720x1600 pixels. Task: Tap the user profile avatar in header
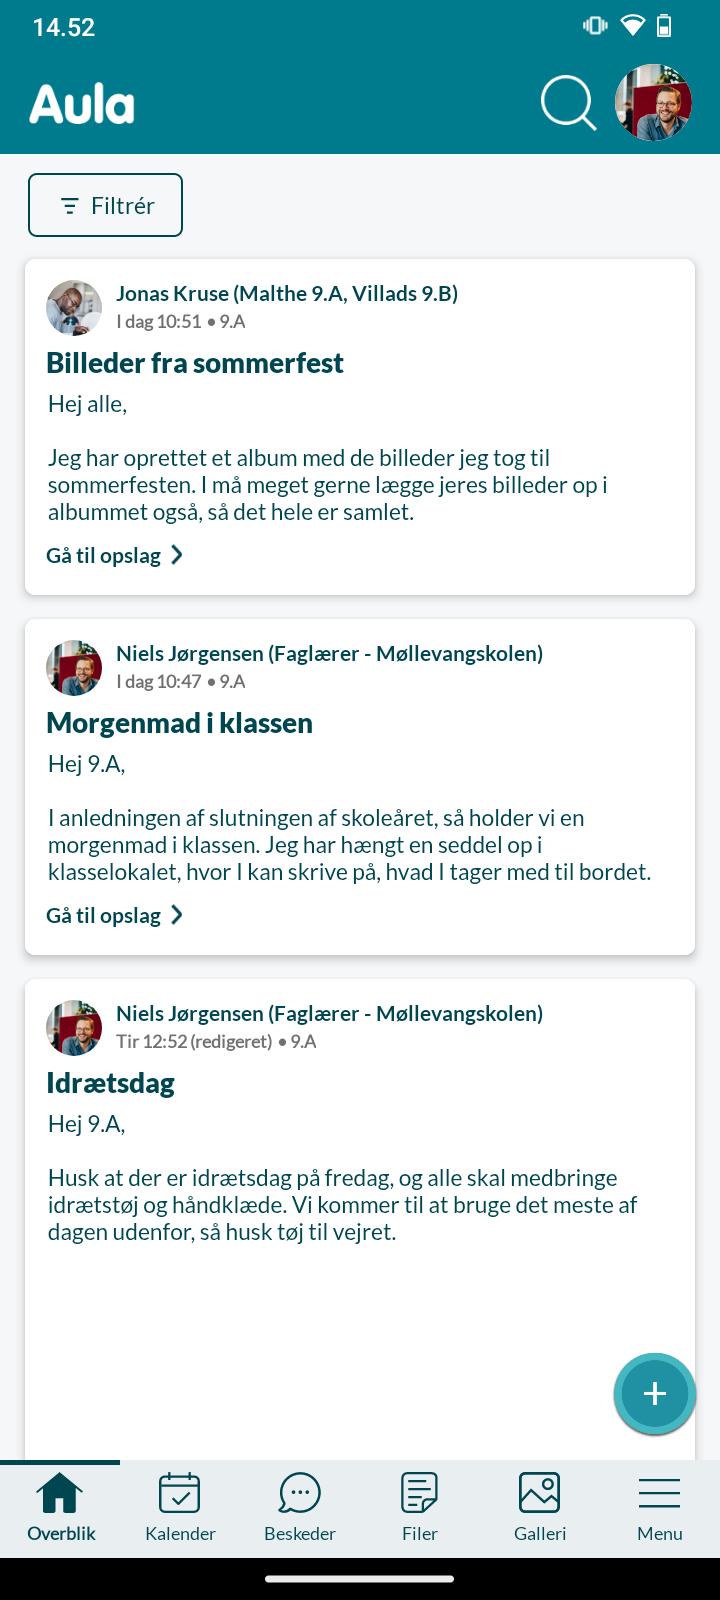point(653,103)
